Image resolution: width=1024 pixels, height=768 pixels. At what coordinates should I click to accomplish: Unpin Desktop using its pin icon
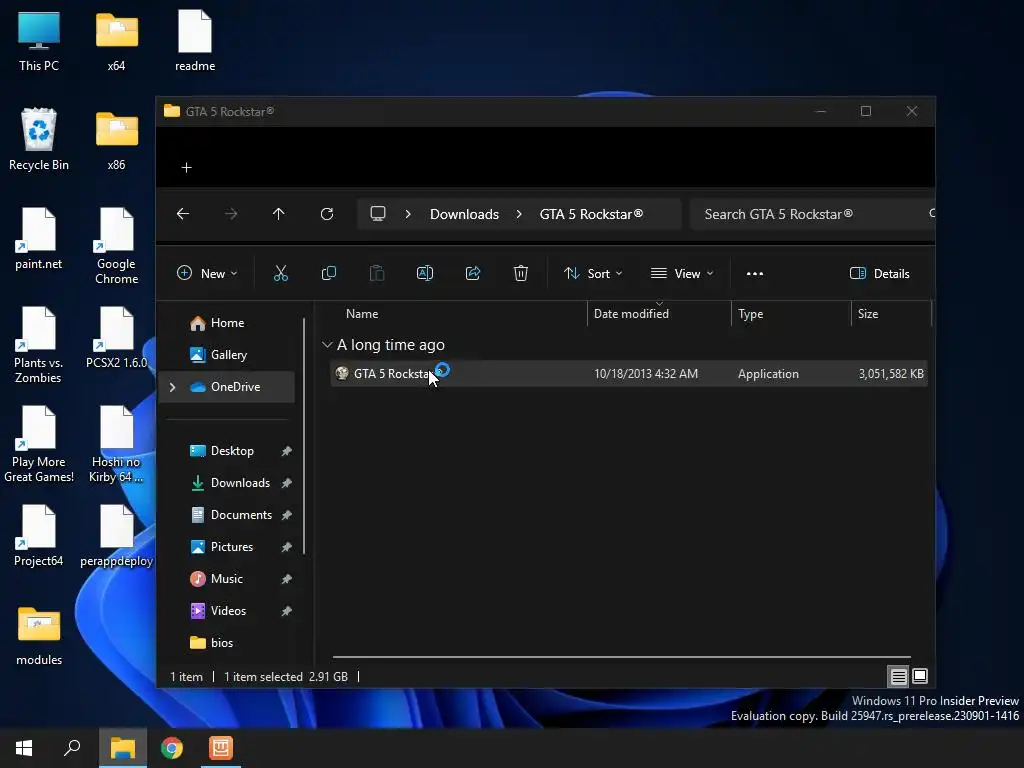click(x=286, y=451)
